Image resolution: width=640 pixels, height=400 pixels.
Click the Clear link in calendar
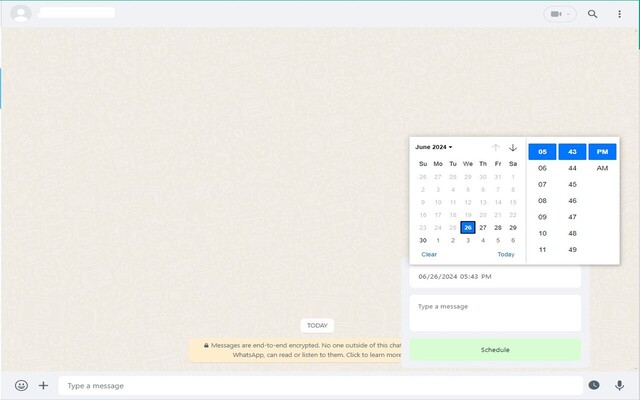(429, 254)
